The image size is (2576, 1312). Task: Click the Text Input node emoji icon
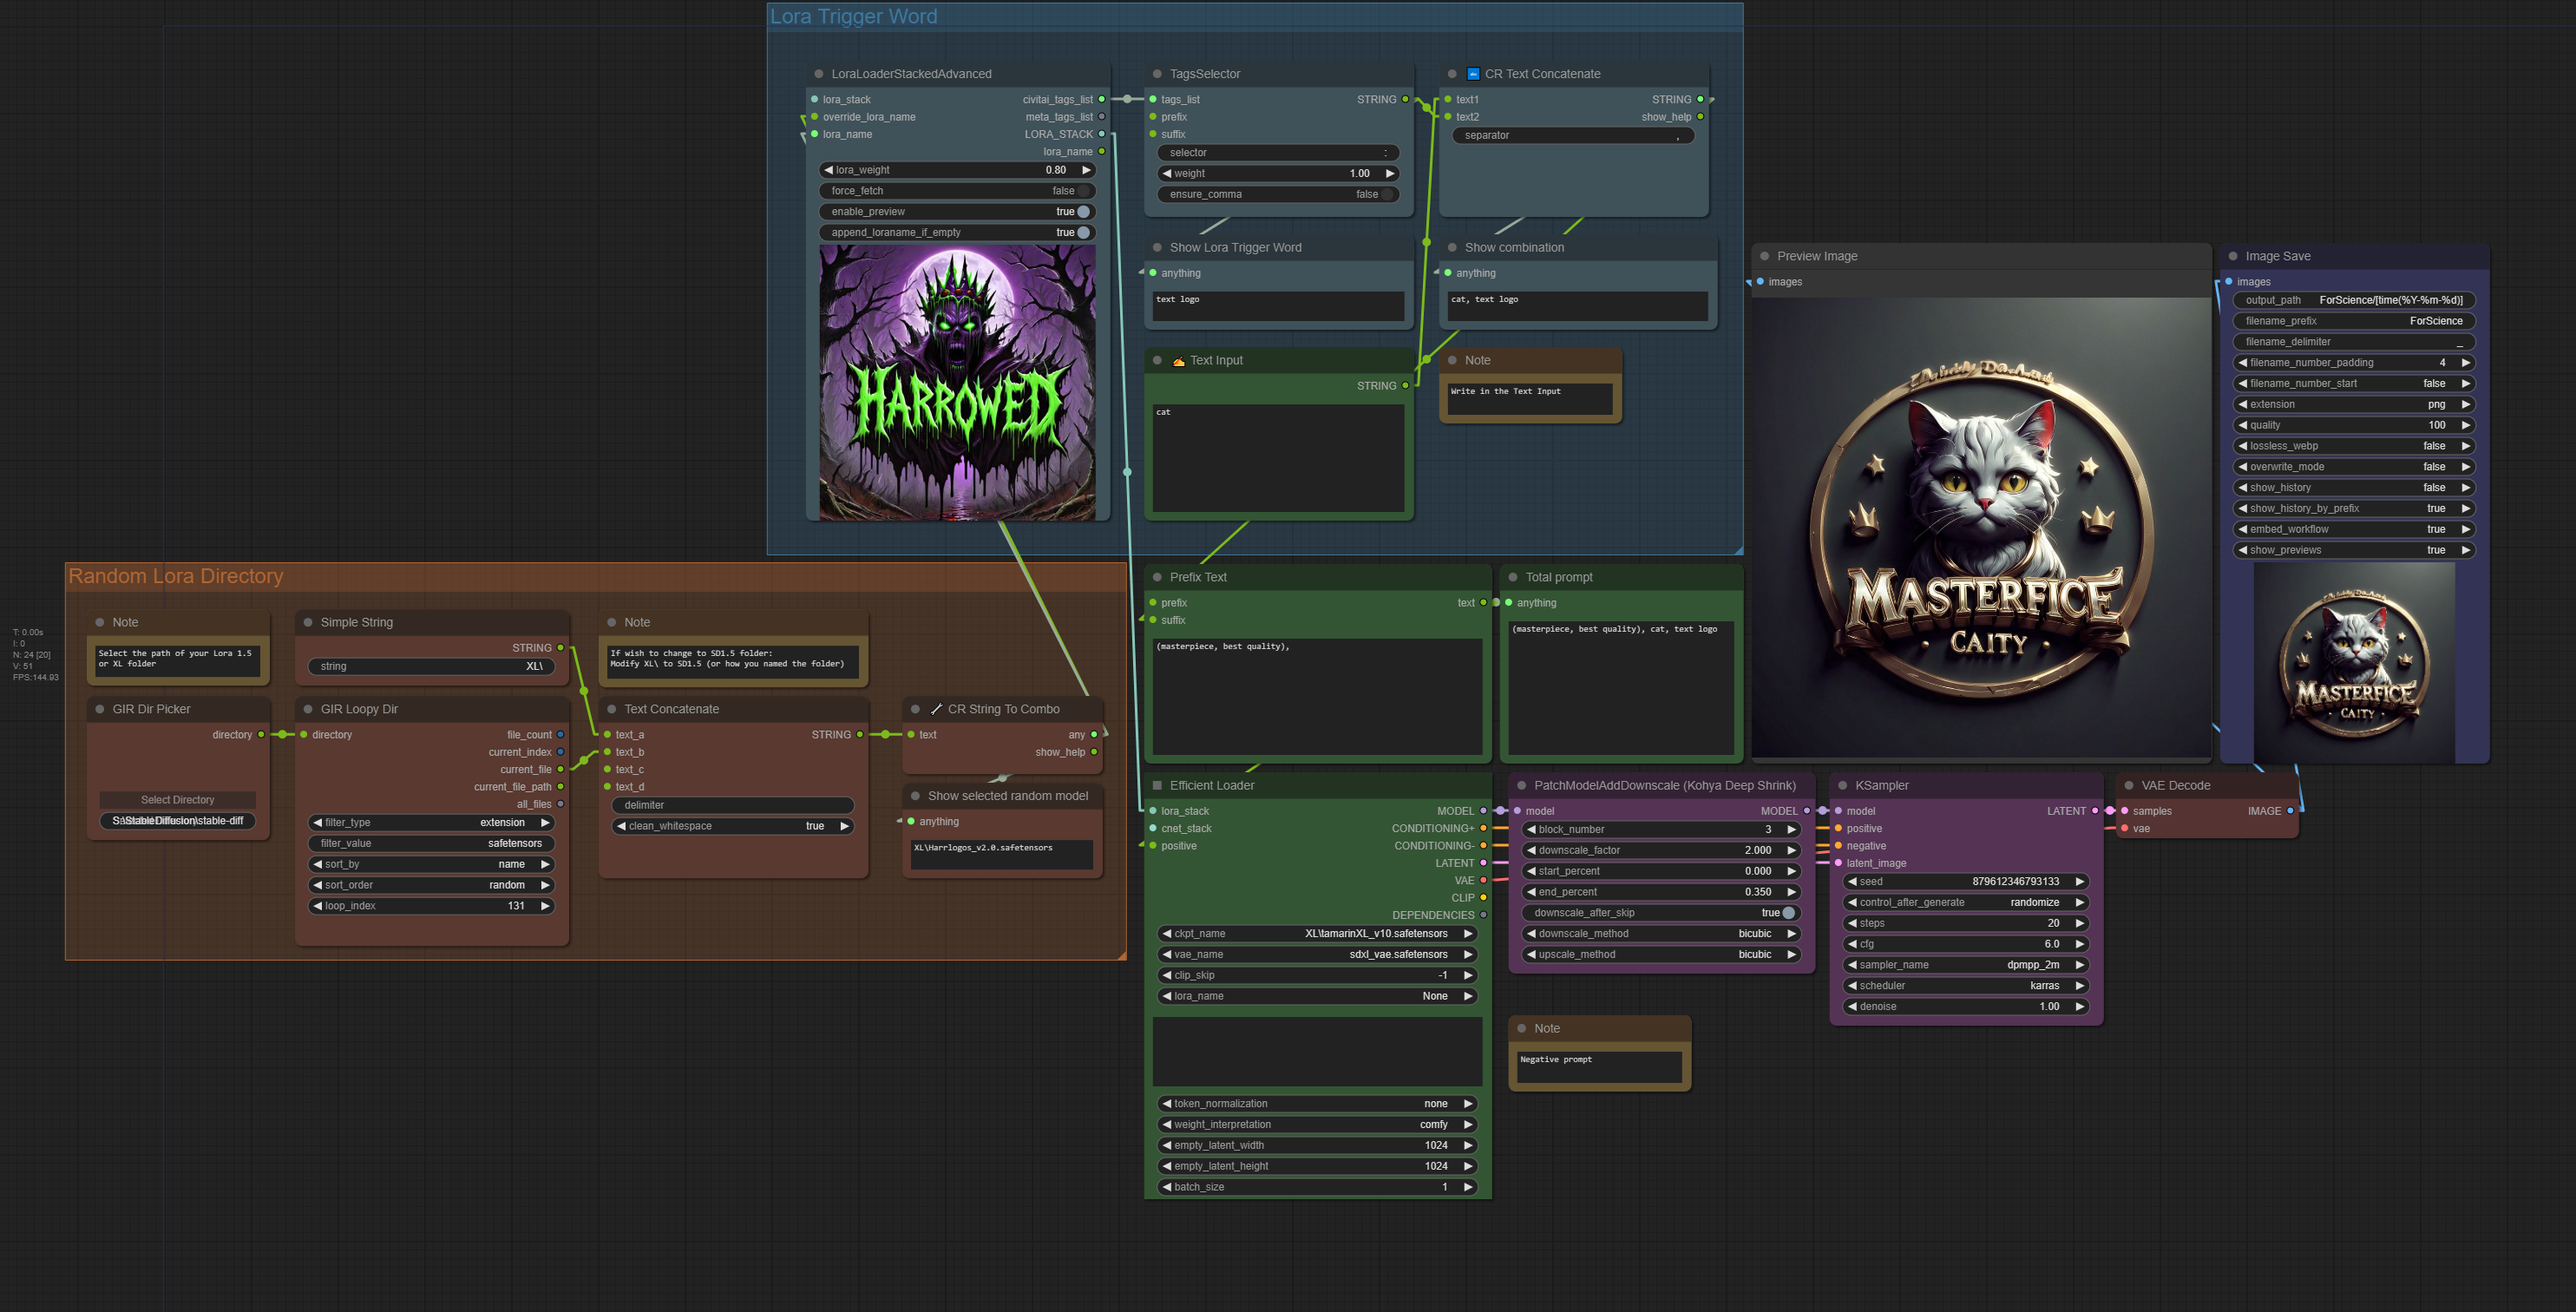[1178, 361]
